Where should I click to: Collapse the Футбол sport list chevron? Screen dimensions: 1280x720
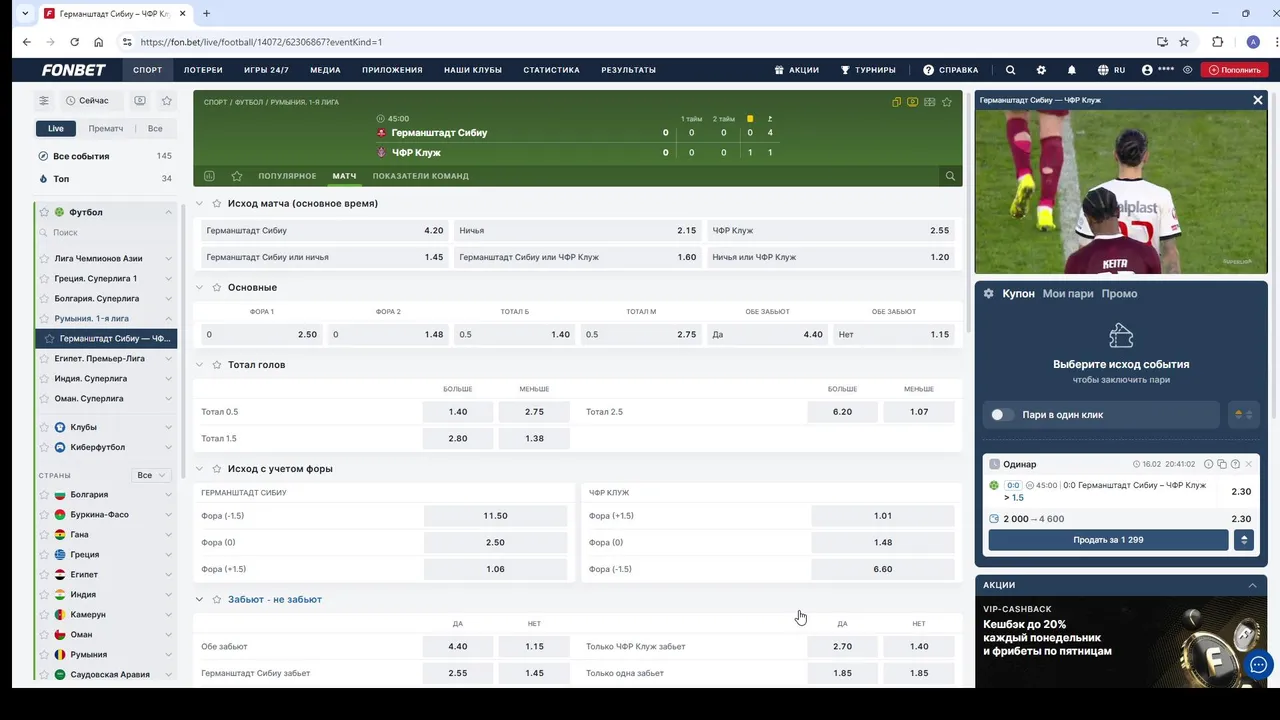pyautogui.click(x=168, y=212)
